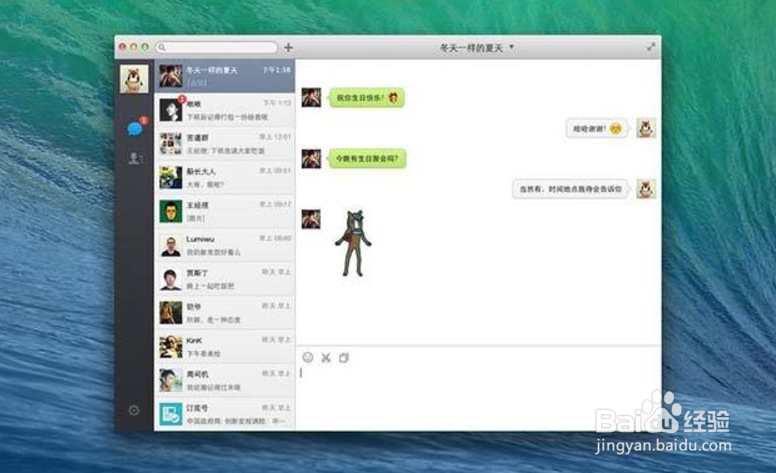Click my avatar beside the 哈哈谢谢 reply
Viewport: 776px width, 473px height.
646,128
